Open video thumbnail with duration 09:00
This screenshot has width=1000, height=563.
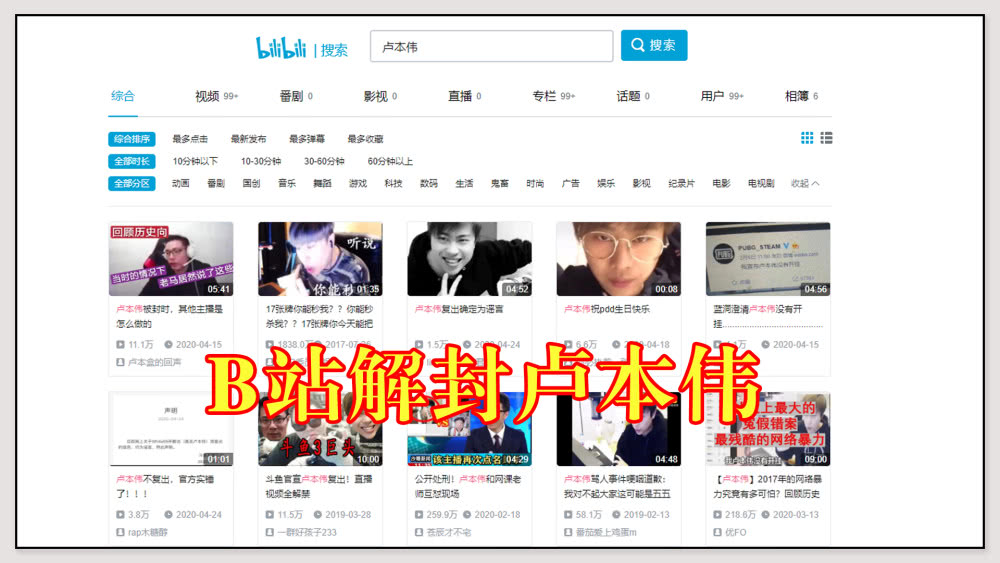[x=768, y=429]
